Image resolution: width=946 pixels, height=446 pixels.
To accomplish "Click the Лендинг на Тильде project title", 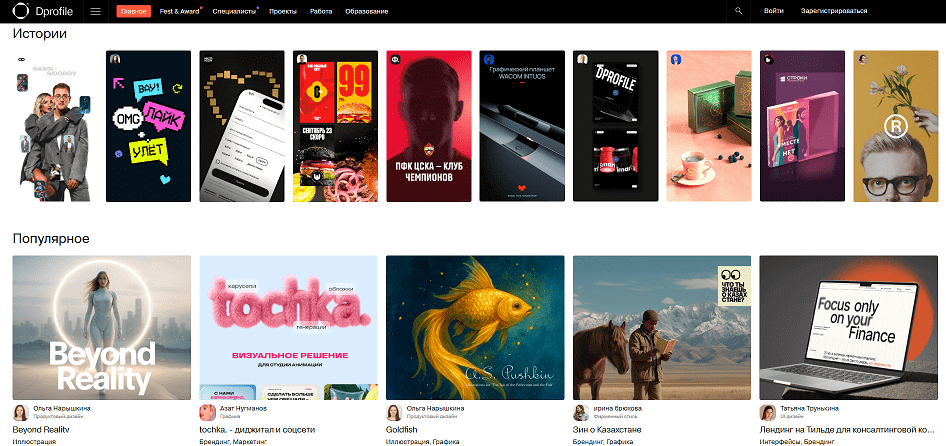I will coord(848,430).
